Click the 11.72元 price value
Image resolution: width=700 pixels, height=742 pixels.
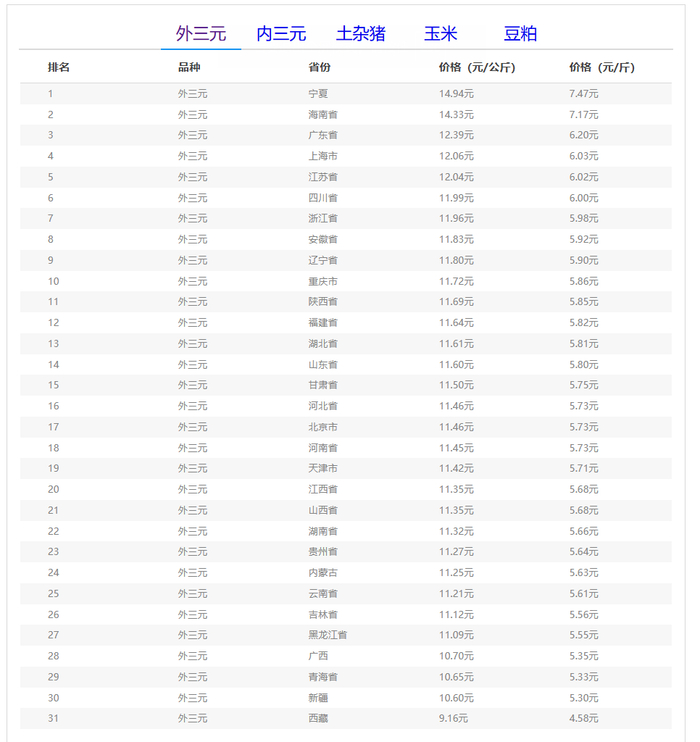456,281
